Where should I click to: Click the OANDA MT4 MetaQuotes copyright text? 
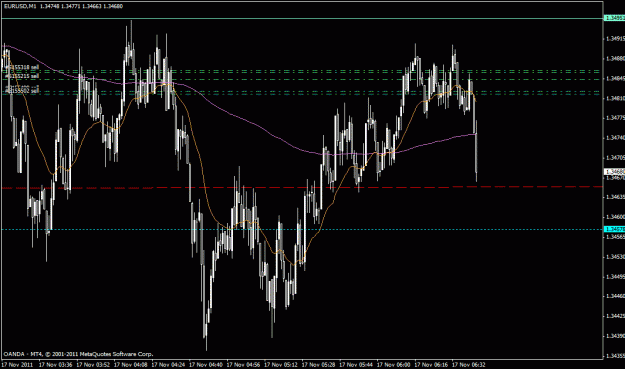tap(79, 354)
